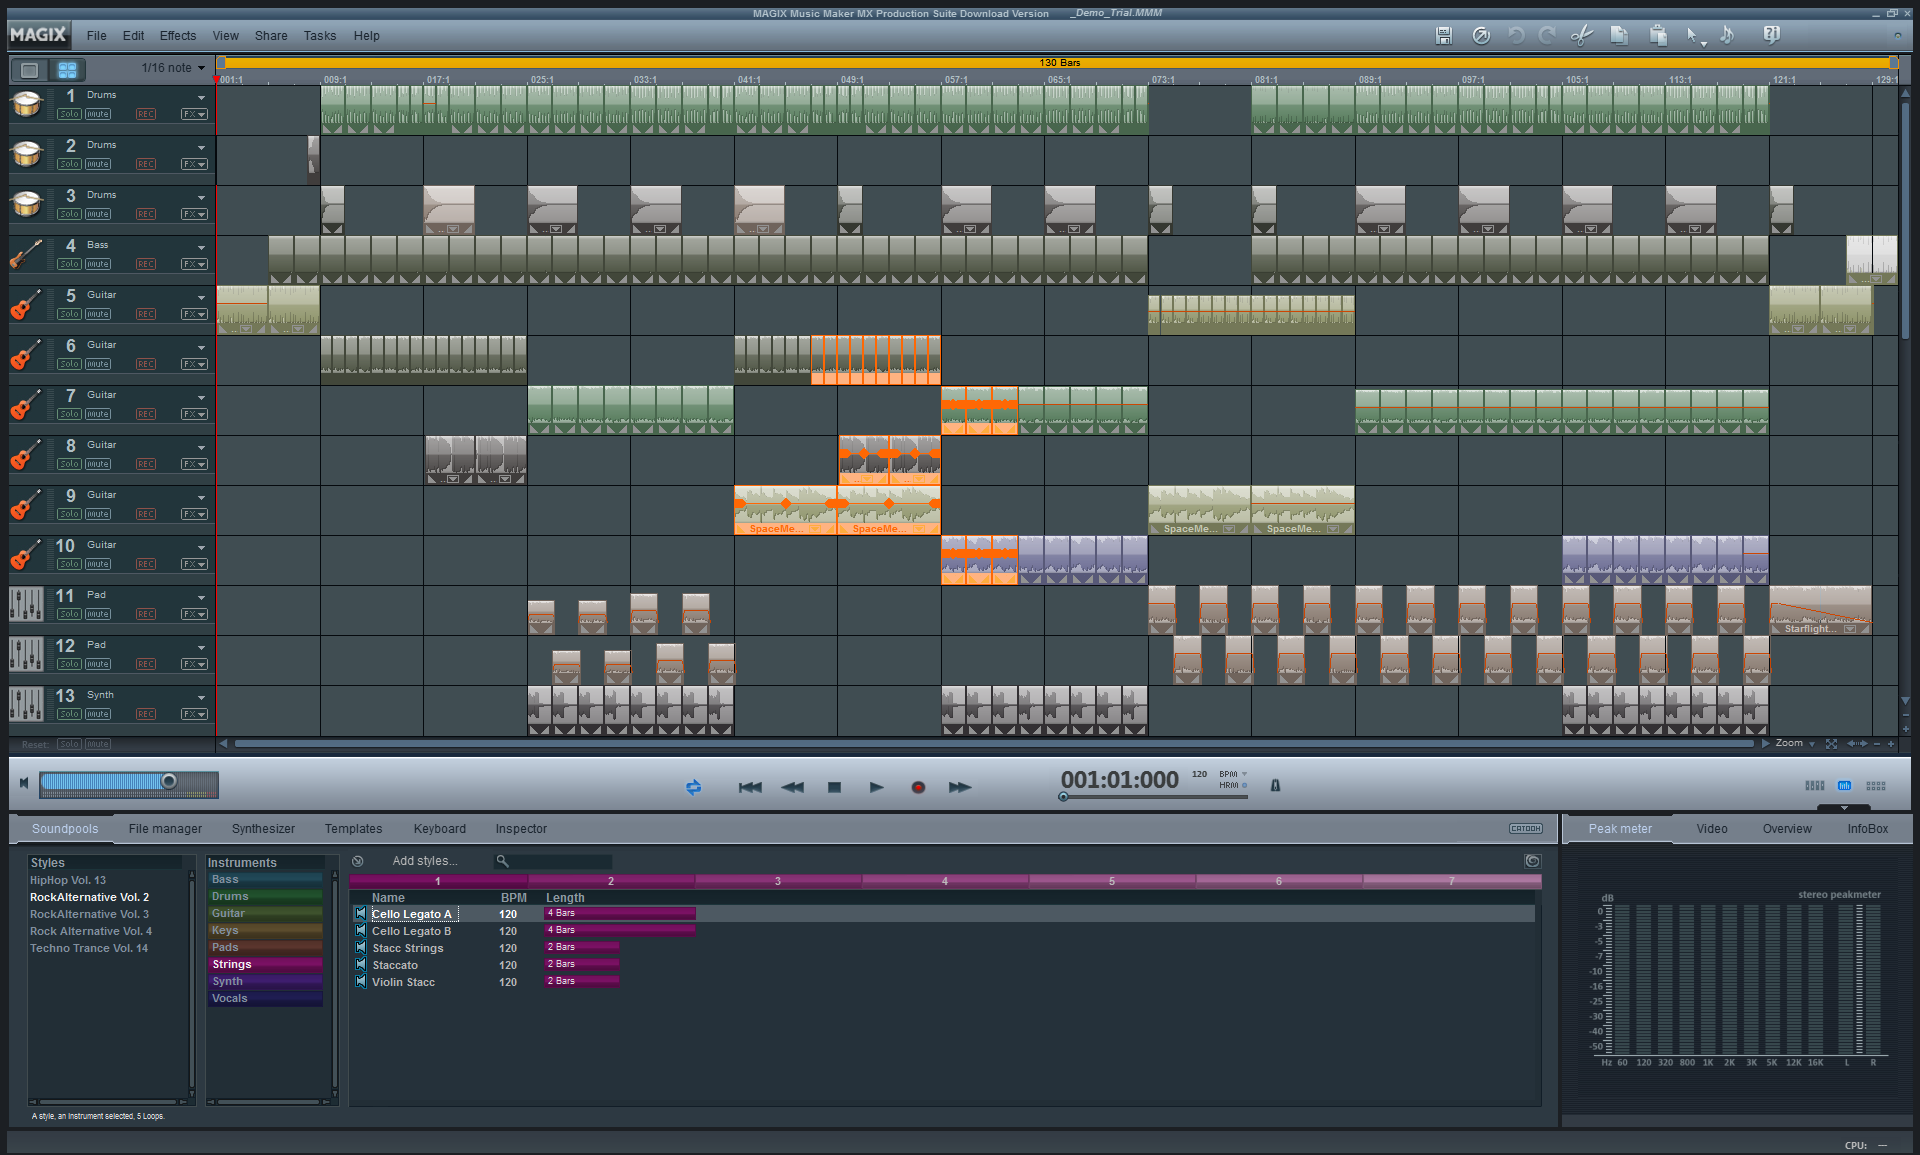Click the speaker volume icon
Viewport: 1920px width, 1155px height.
(24, 783)
